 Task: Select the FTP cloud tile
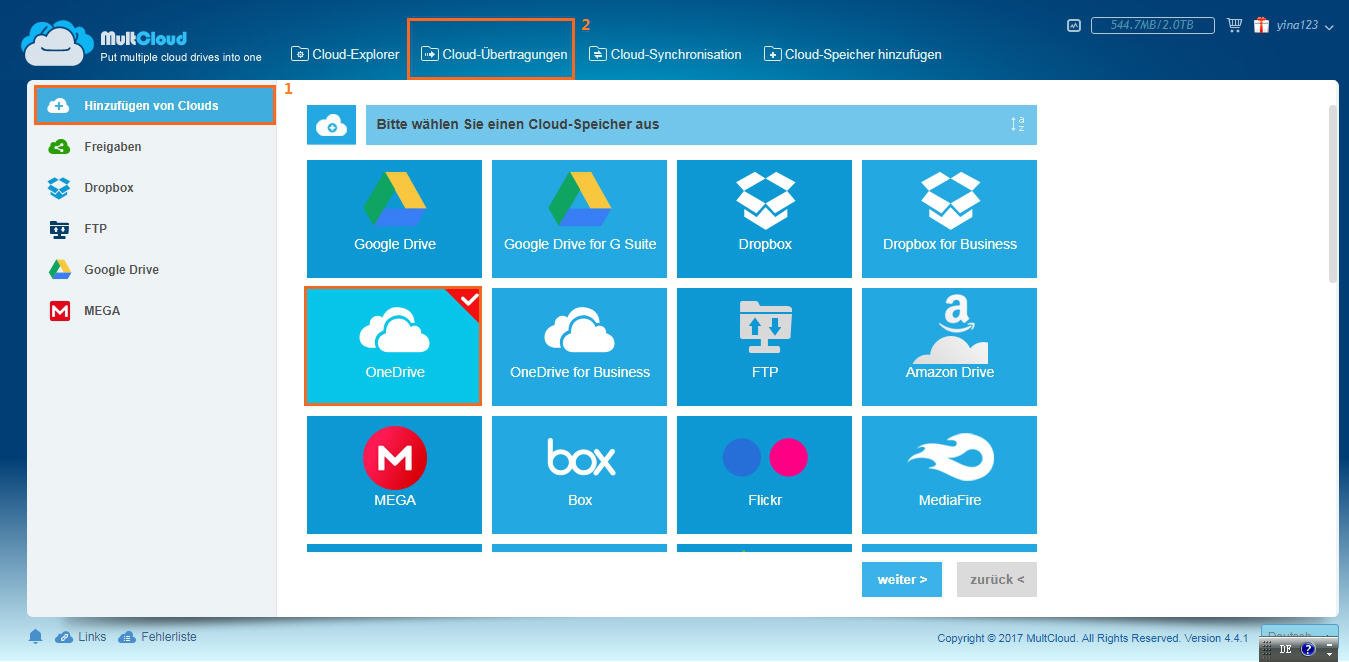pos(764,347)
